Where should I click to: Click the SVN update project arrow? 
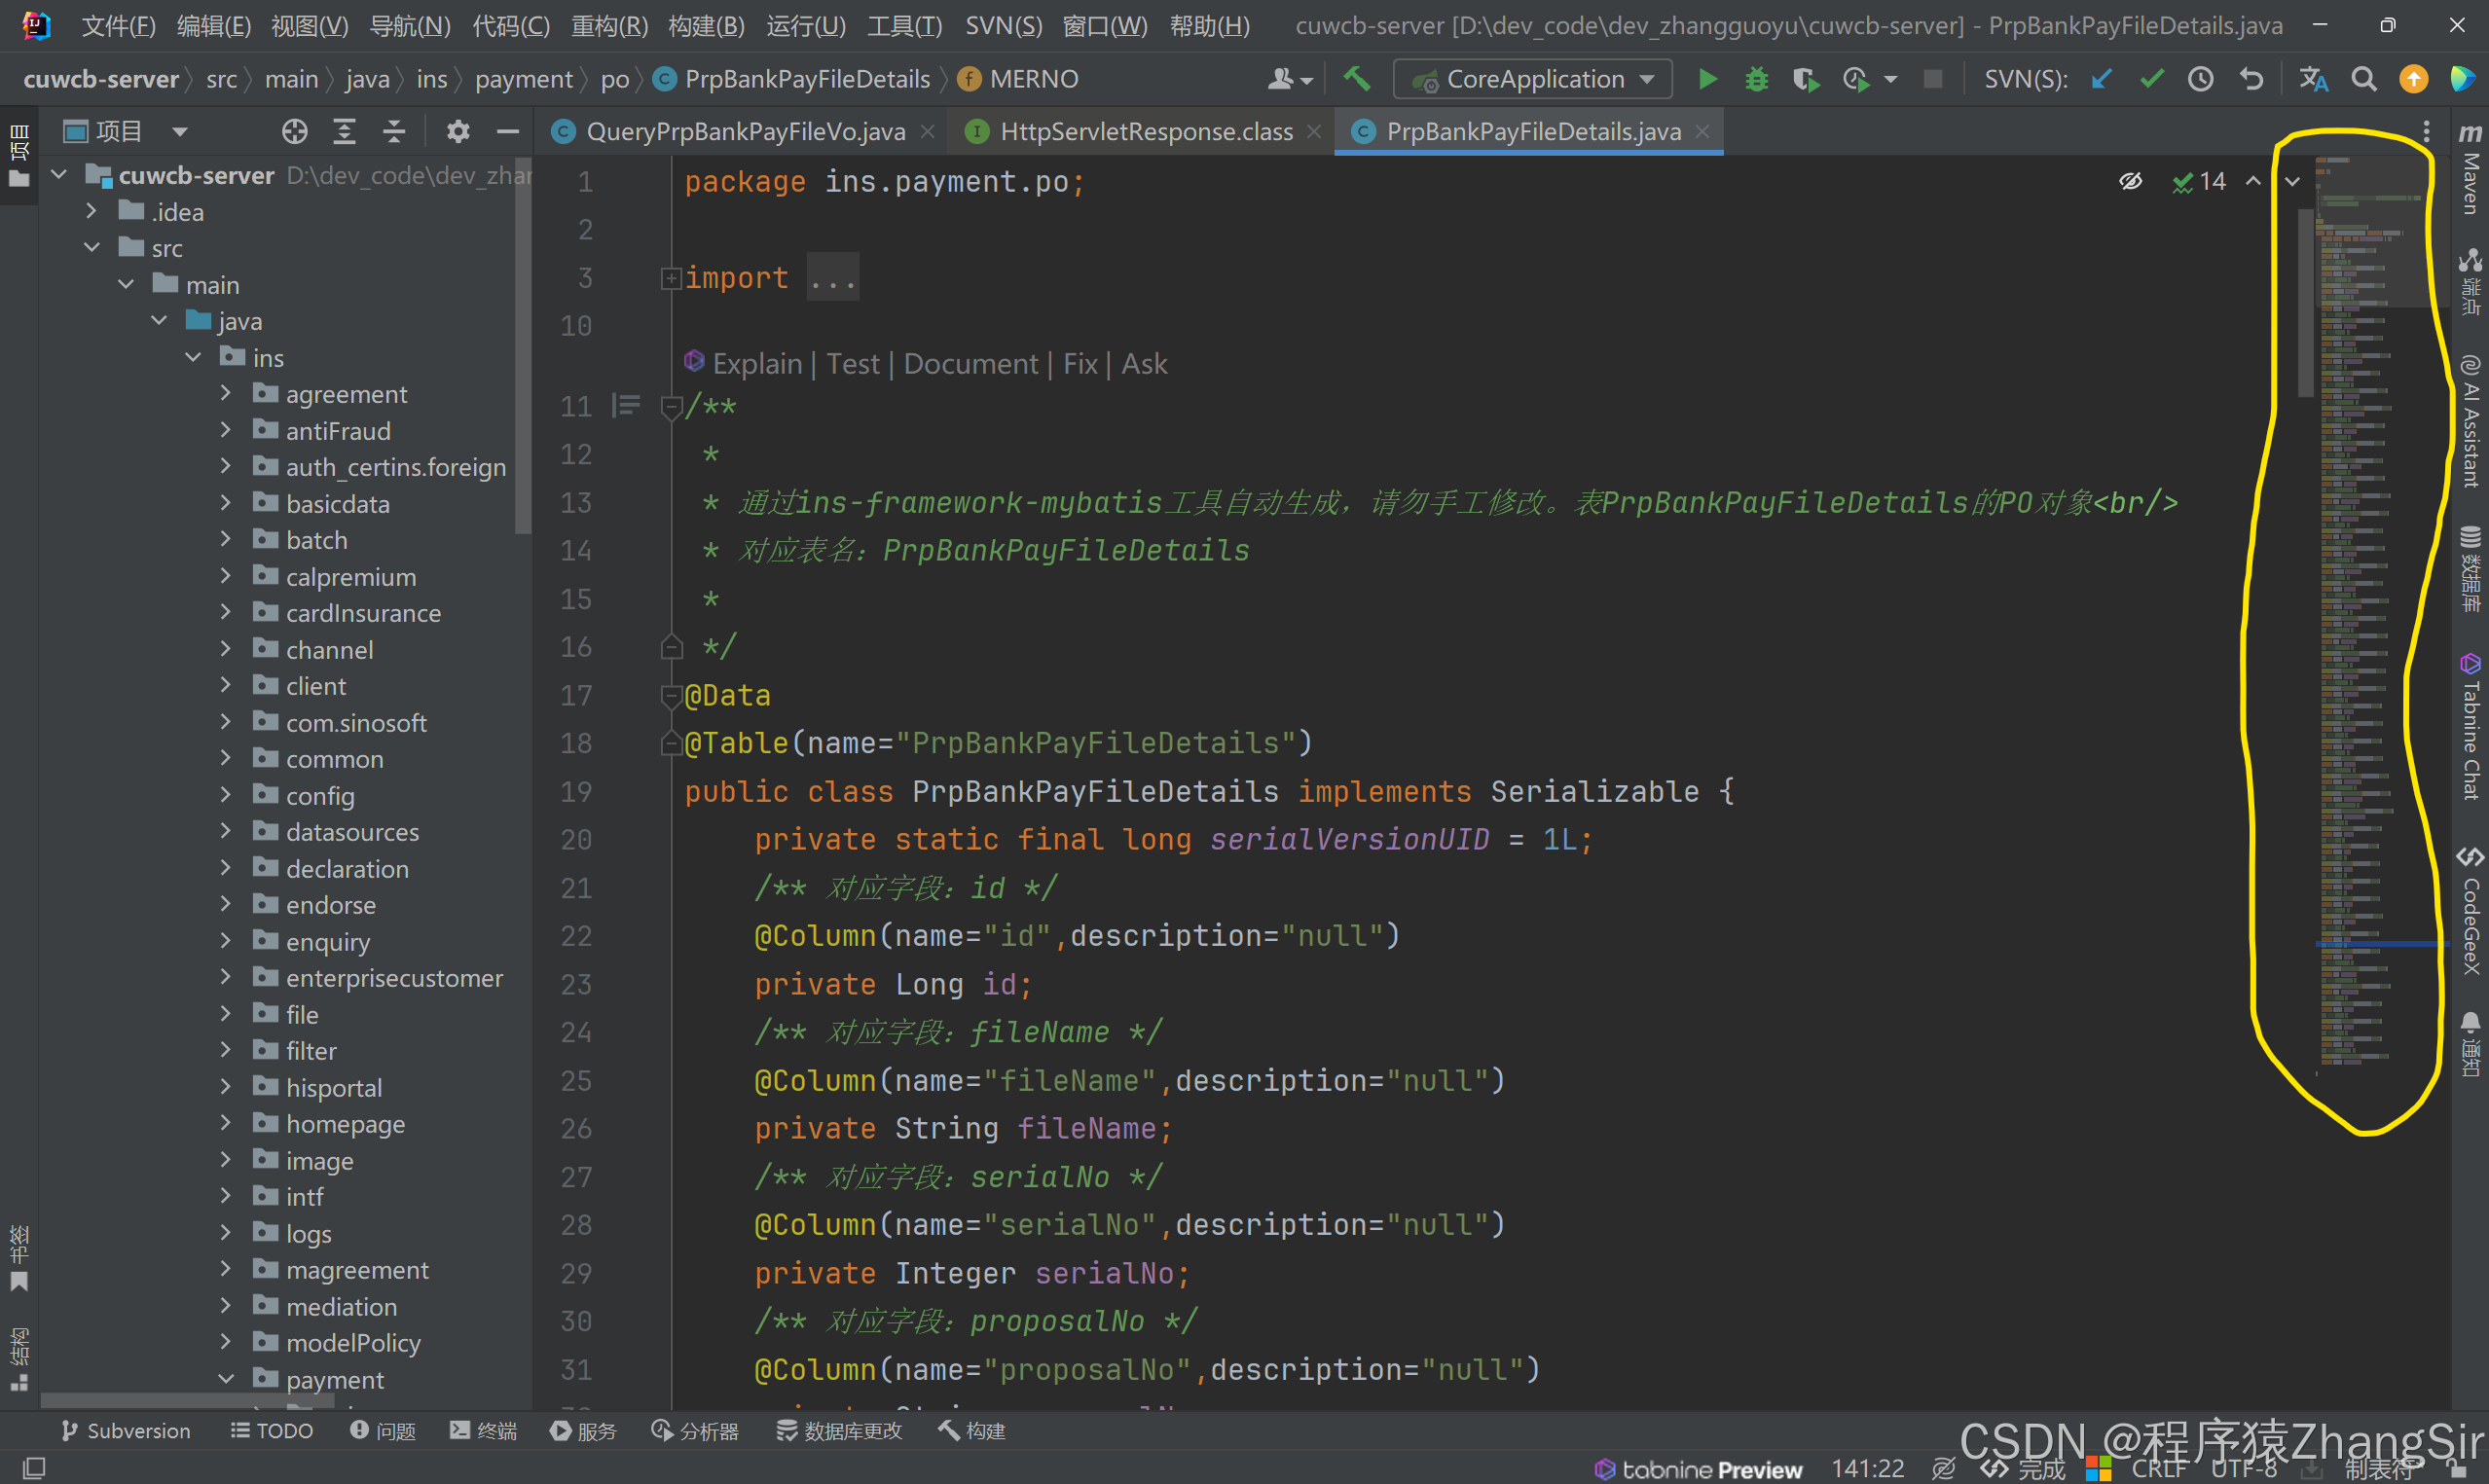(2102, 79)
